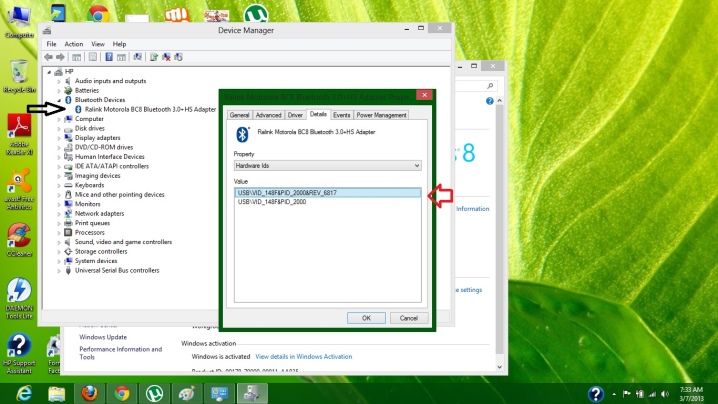Open Adobe Reader XI desktop icon
This screenshot has width=718, height=404.
pyautogui.click(x=19, y=135)
